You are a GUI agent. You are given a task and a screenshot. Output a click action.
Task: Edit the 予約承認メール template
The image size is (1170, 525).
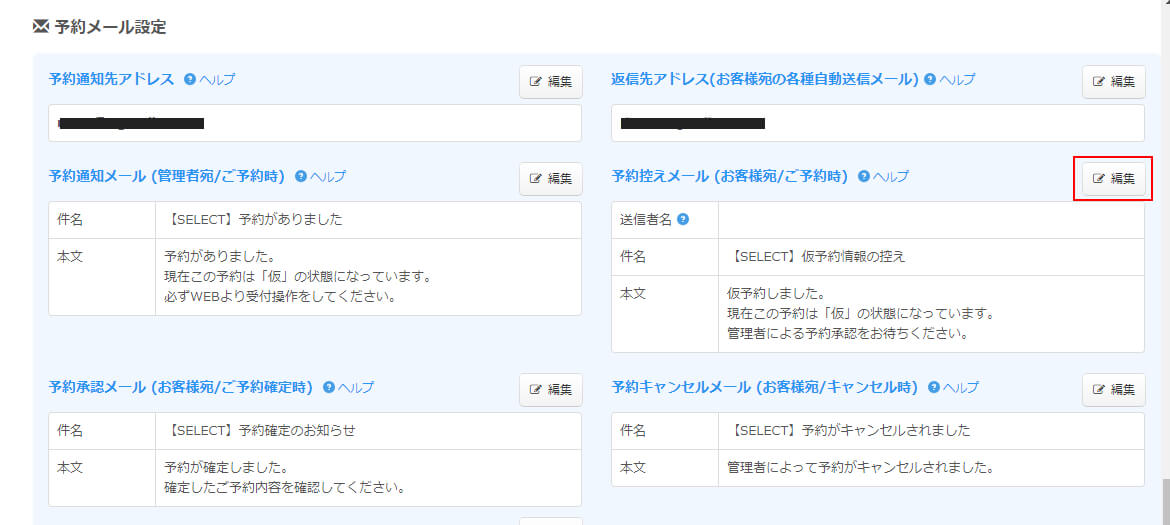pos(550,390)
